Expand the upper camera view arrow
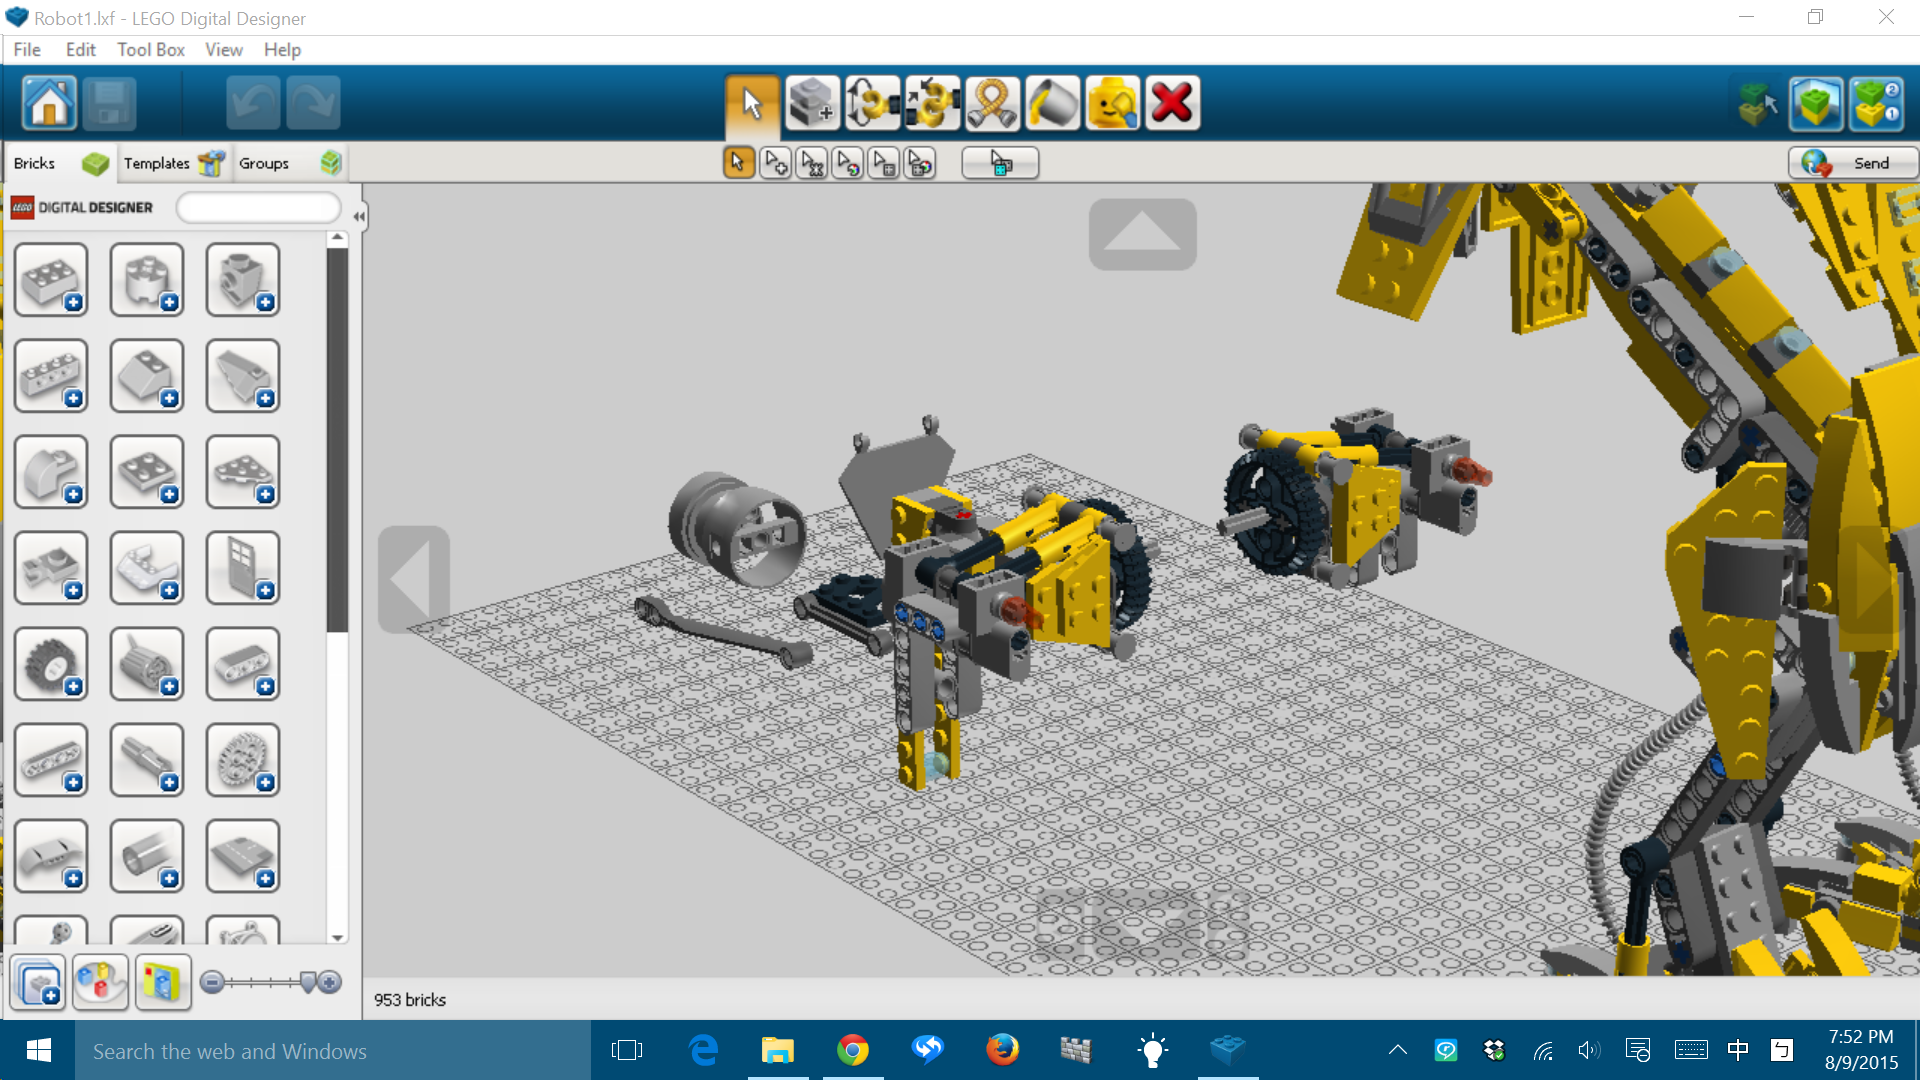Image resolution: width=1920 pixels, height=1080 pixels. (1142, 233)
